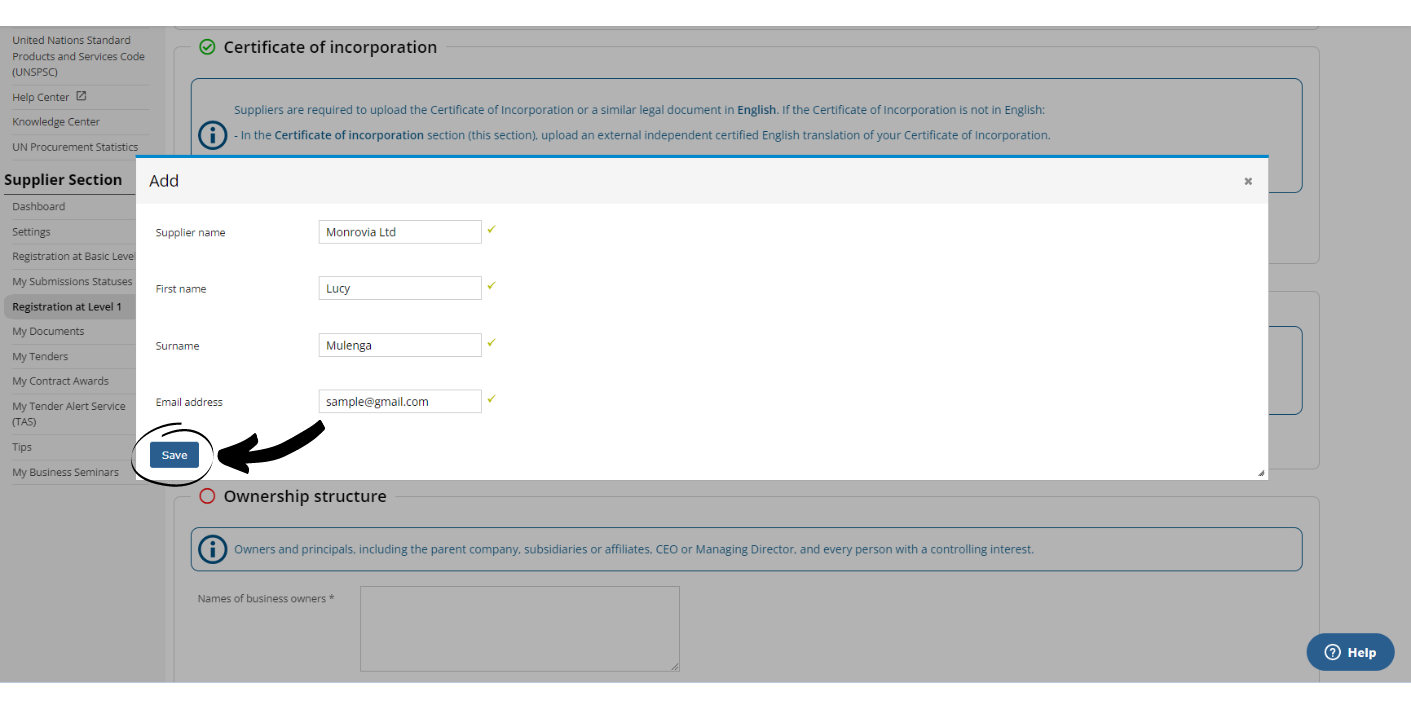The width and height of the screenshot is (1411, 709).
Task: Click the green check icon beside Certificate of incorporation
Action: (x=207, y=47)
